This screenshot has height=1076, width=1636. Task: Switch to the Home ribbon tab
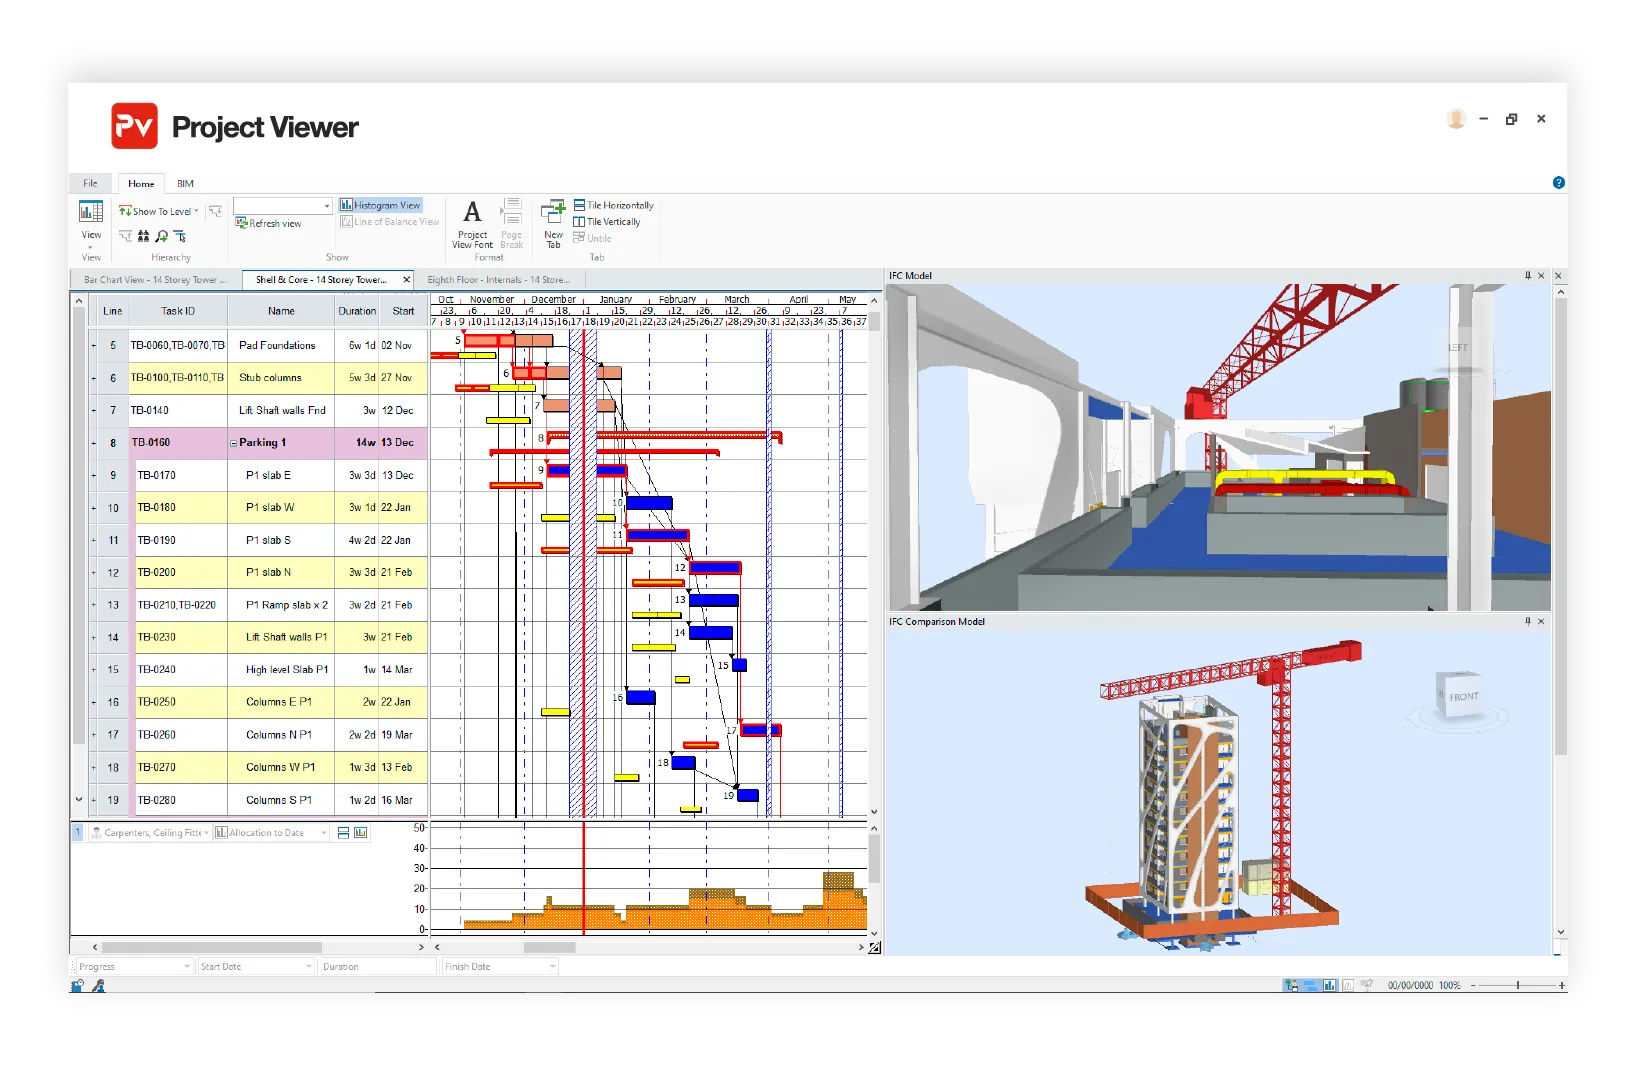(x=141, y=183)
